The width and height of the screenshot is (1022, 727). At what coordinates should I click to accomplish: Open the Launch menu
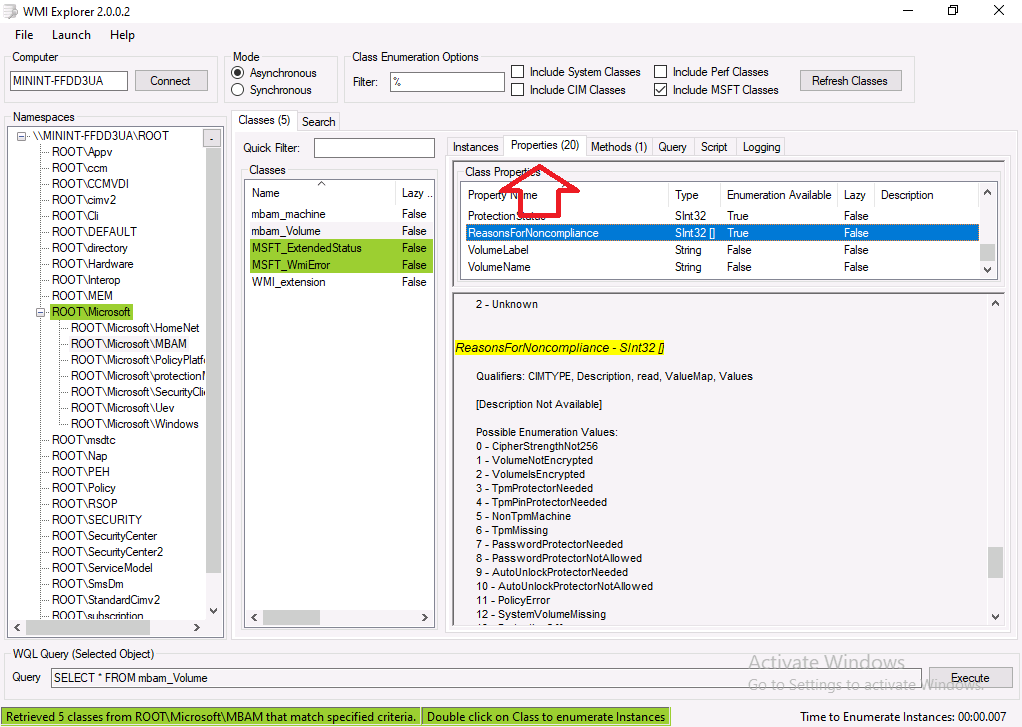pos(71,35)
